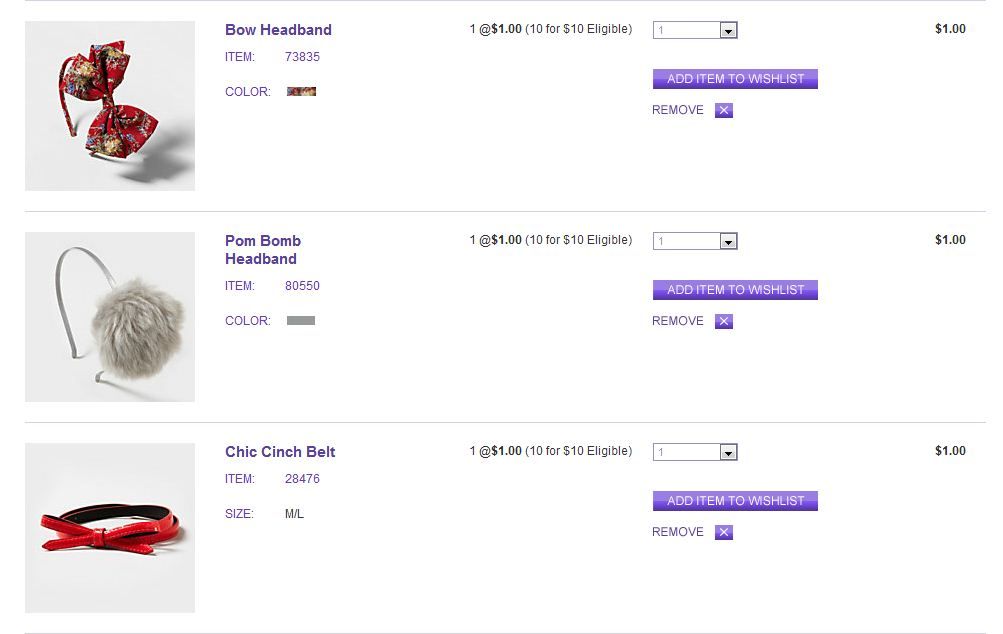Click the Bow Headband floral color swatch
The width and height of the screenshot is (1003, 634).
click(x=301, y=92)
